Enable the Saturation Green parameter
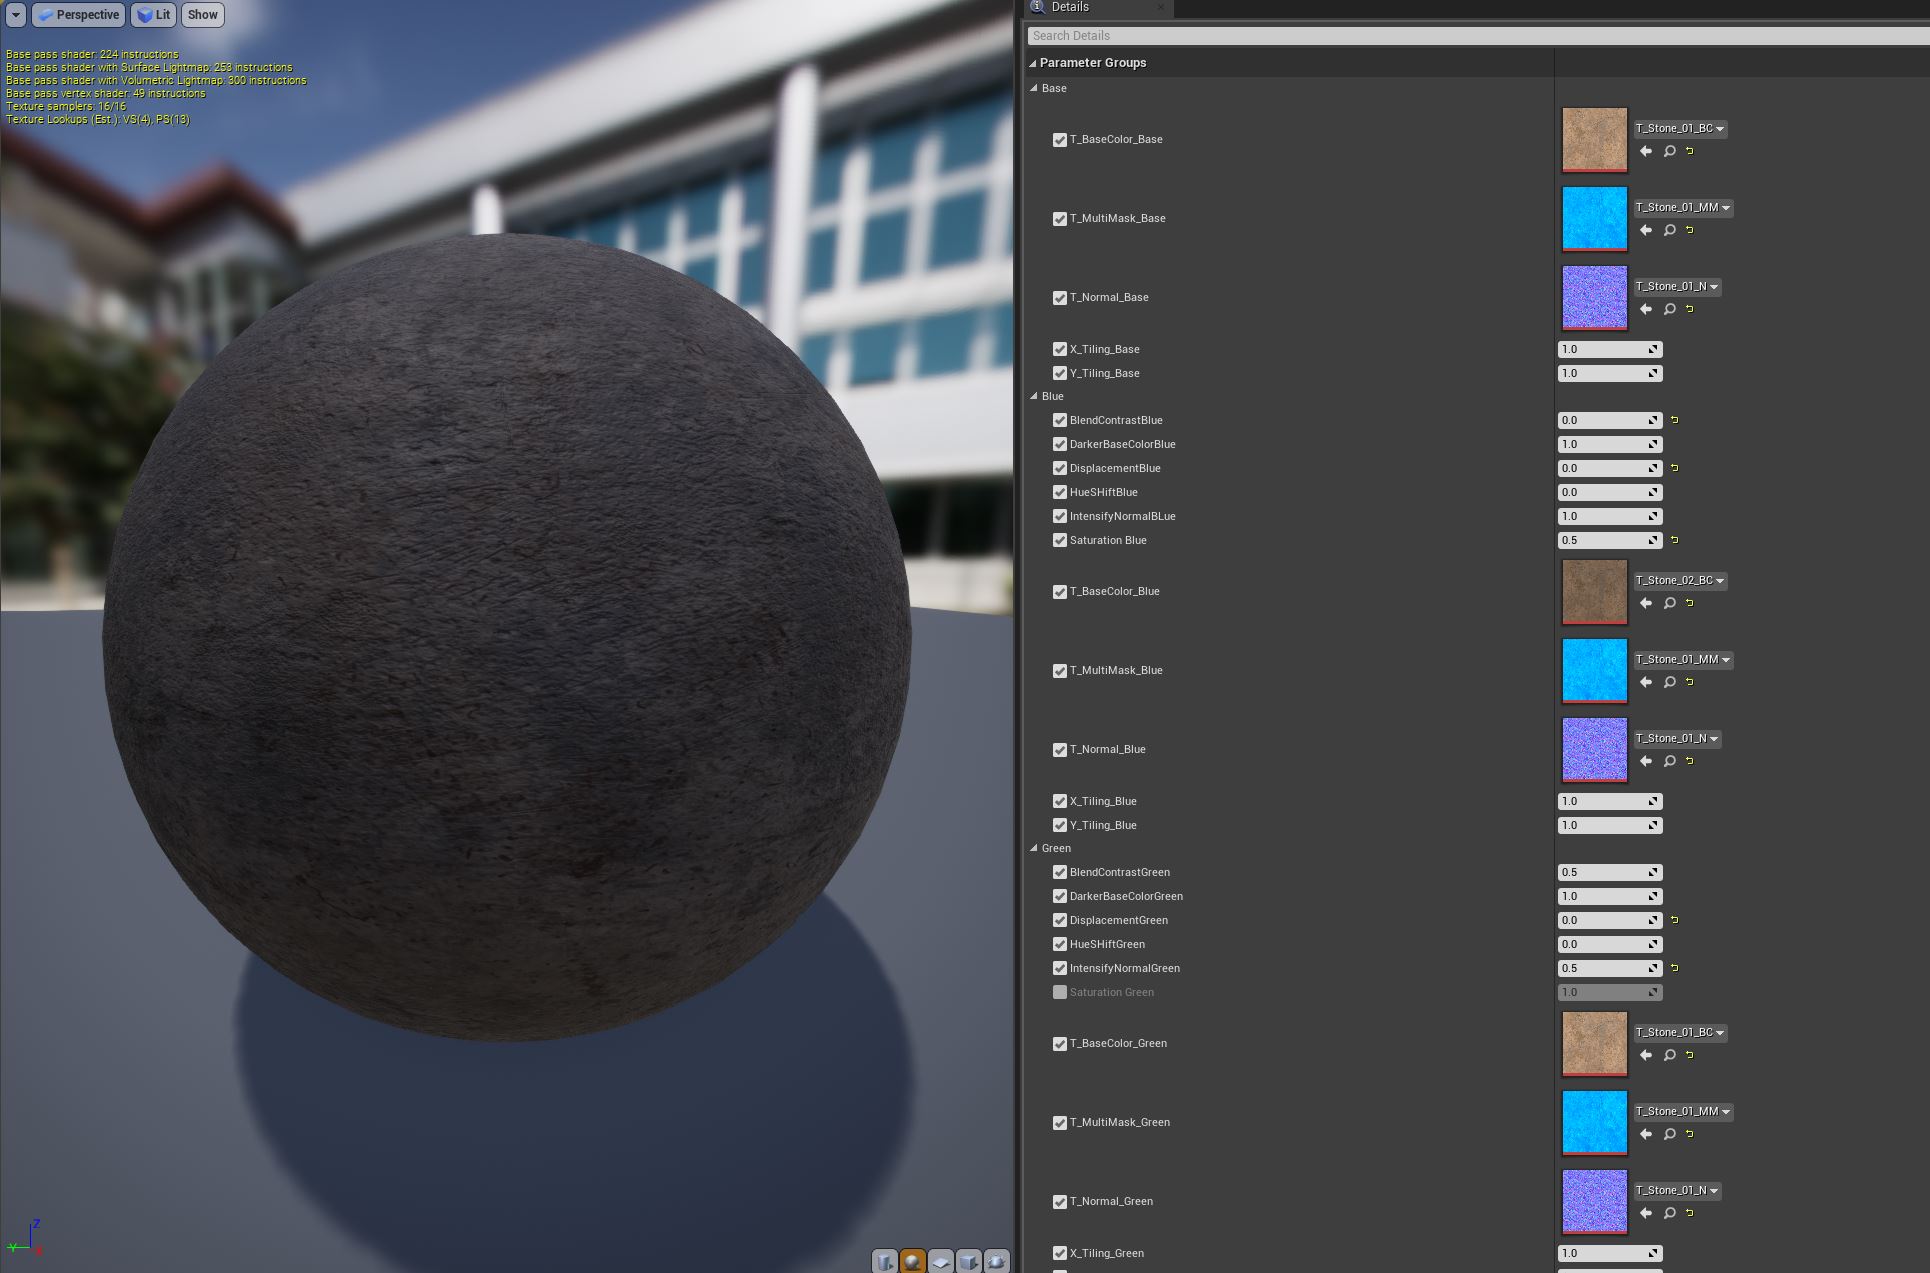Image resolution: width=1930 pixels, height=1273 pixels. pos(1060,992)
